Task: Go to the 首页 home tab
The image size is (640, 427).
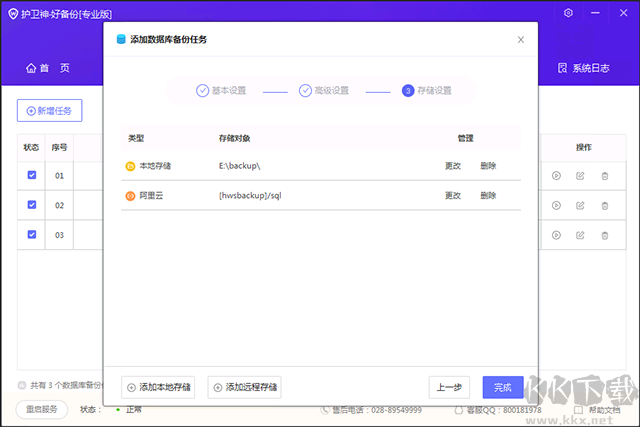Action: 48,68
